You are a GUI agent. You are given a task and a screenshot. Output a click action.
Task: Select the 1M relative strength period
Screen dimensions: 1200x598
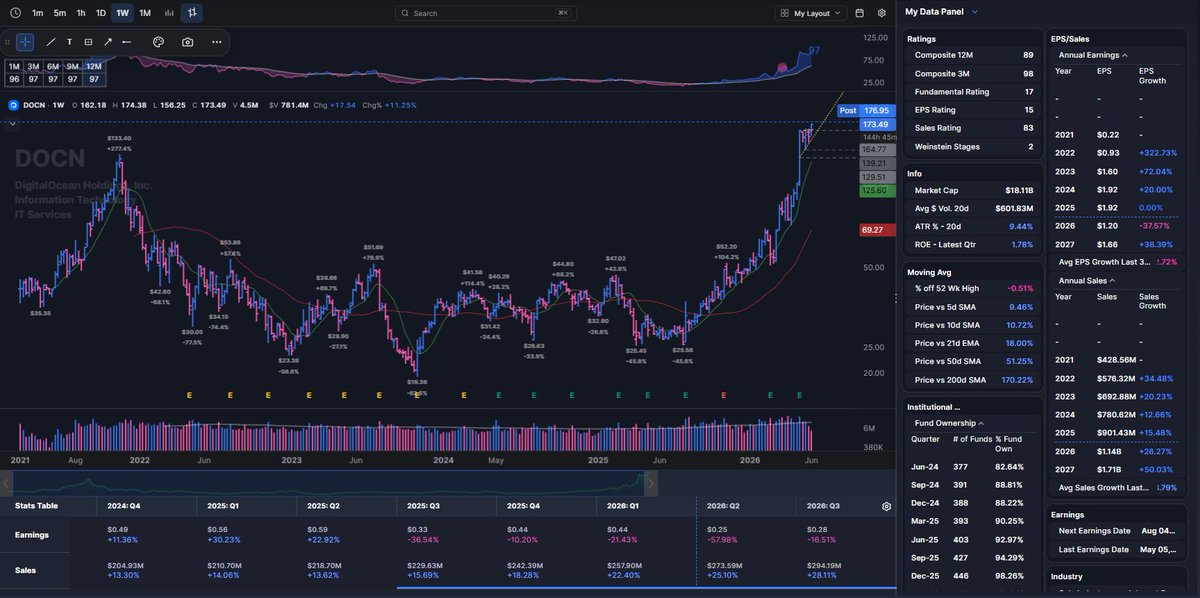click(14, 66)
